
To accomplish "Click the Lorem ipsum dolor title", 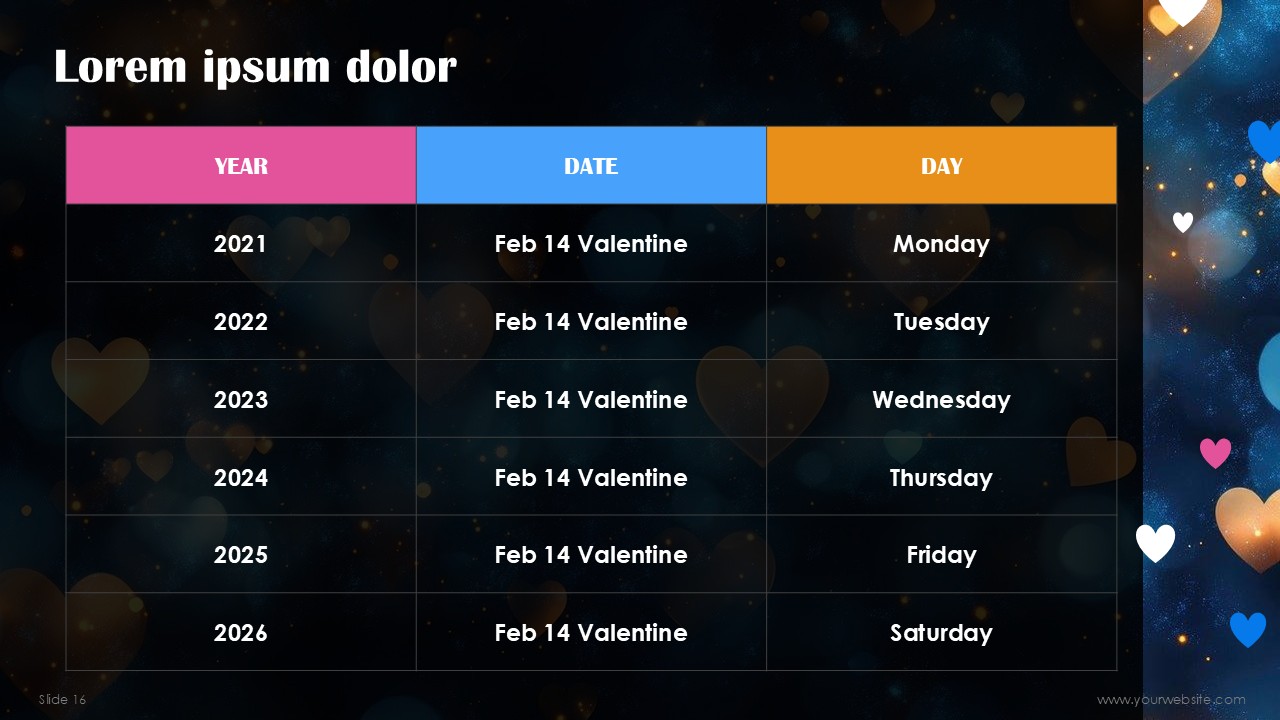I will point(255,67).
